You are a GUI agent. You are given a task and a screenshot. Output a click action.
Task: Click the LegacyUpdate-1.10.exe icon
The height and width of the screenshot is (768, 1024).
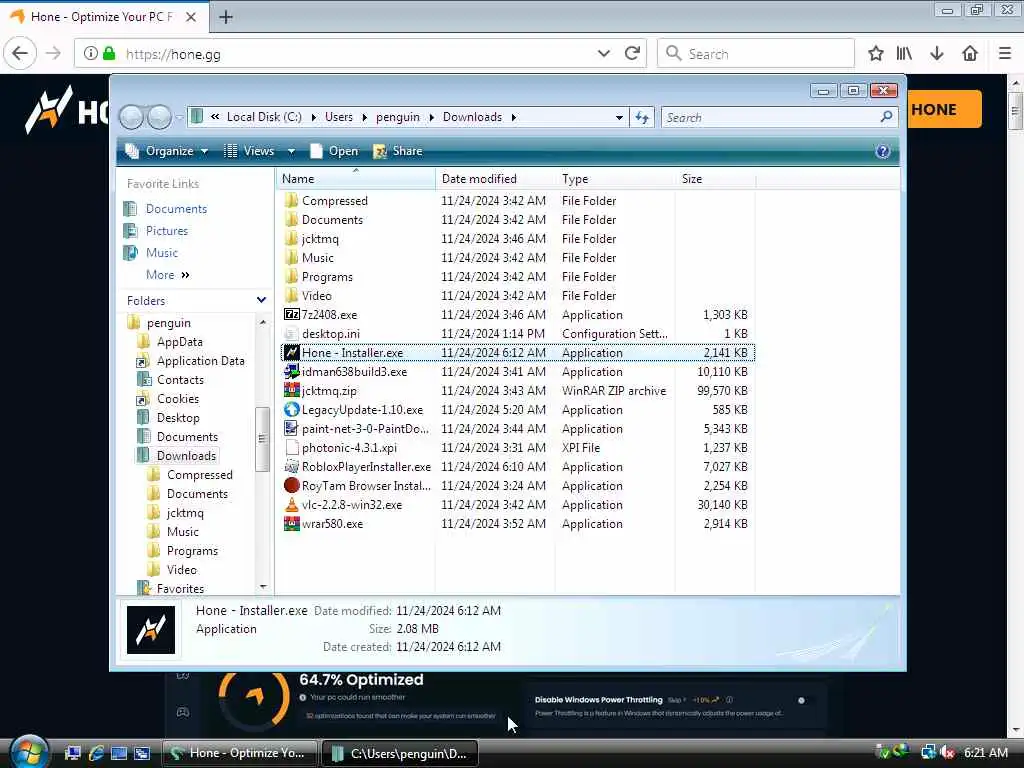pos(291,409)
